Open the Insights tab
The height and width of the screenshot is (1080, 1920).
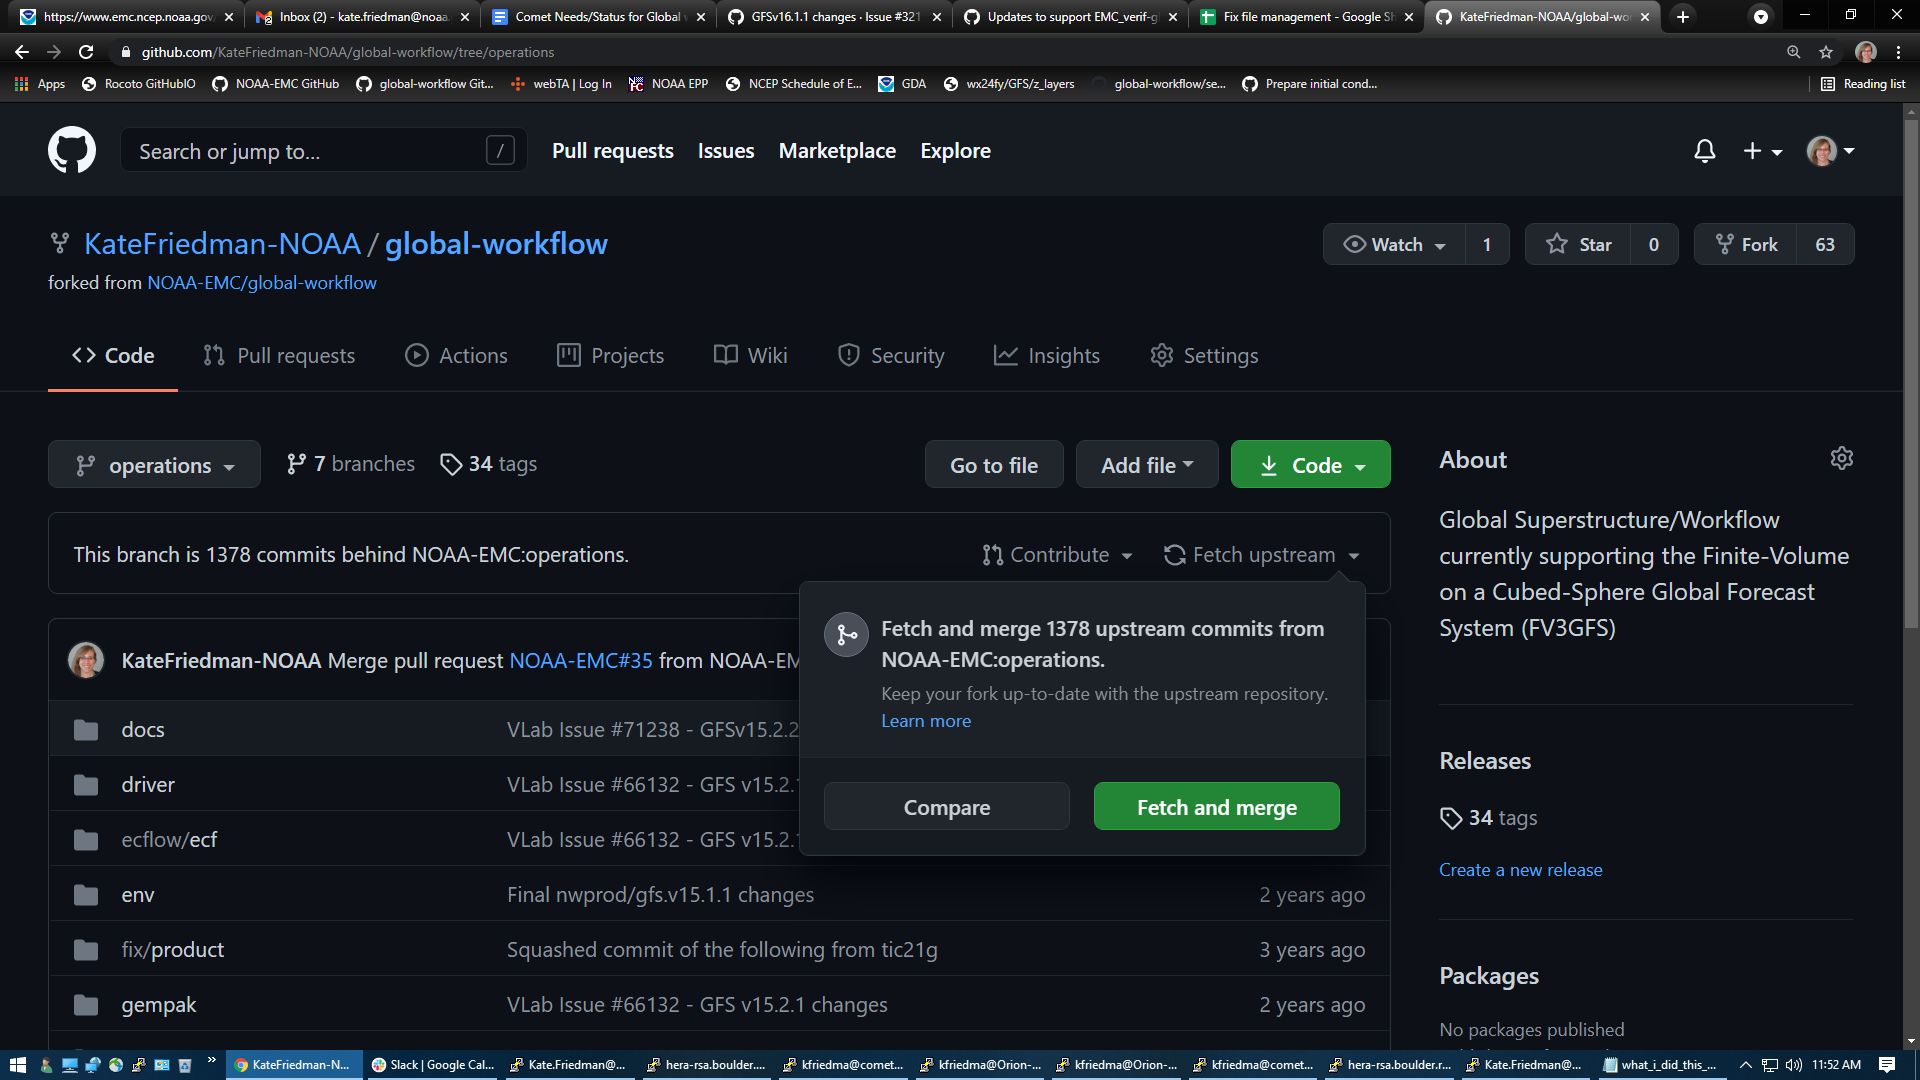tap(1047, 356)
